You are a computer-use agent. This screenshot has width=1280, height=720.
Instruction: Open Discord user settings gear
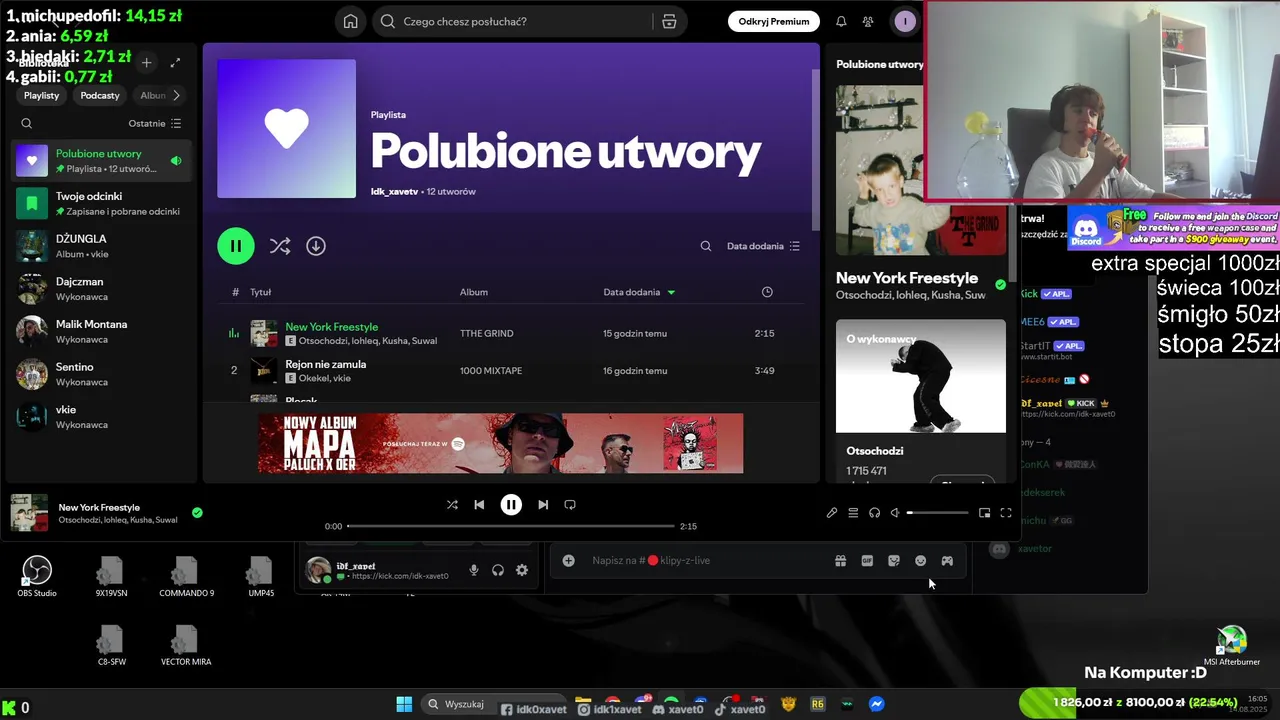[522, 570]
